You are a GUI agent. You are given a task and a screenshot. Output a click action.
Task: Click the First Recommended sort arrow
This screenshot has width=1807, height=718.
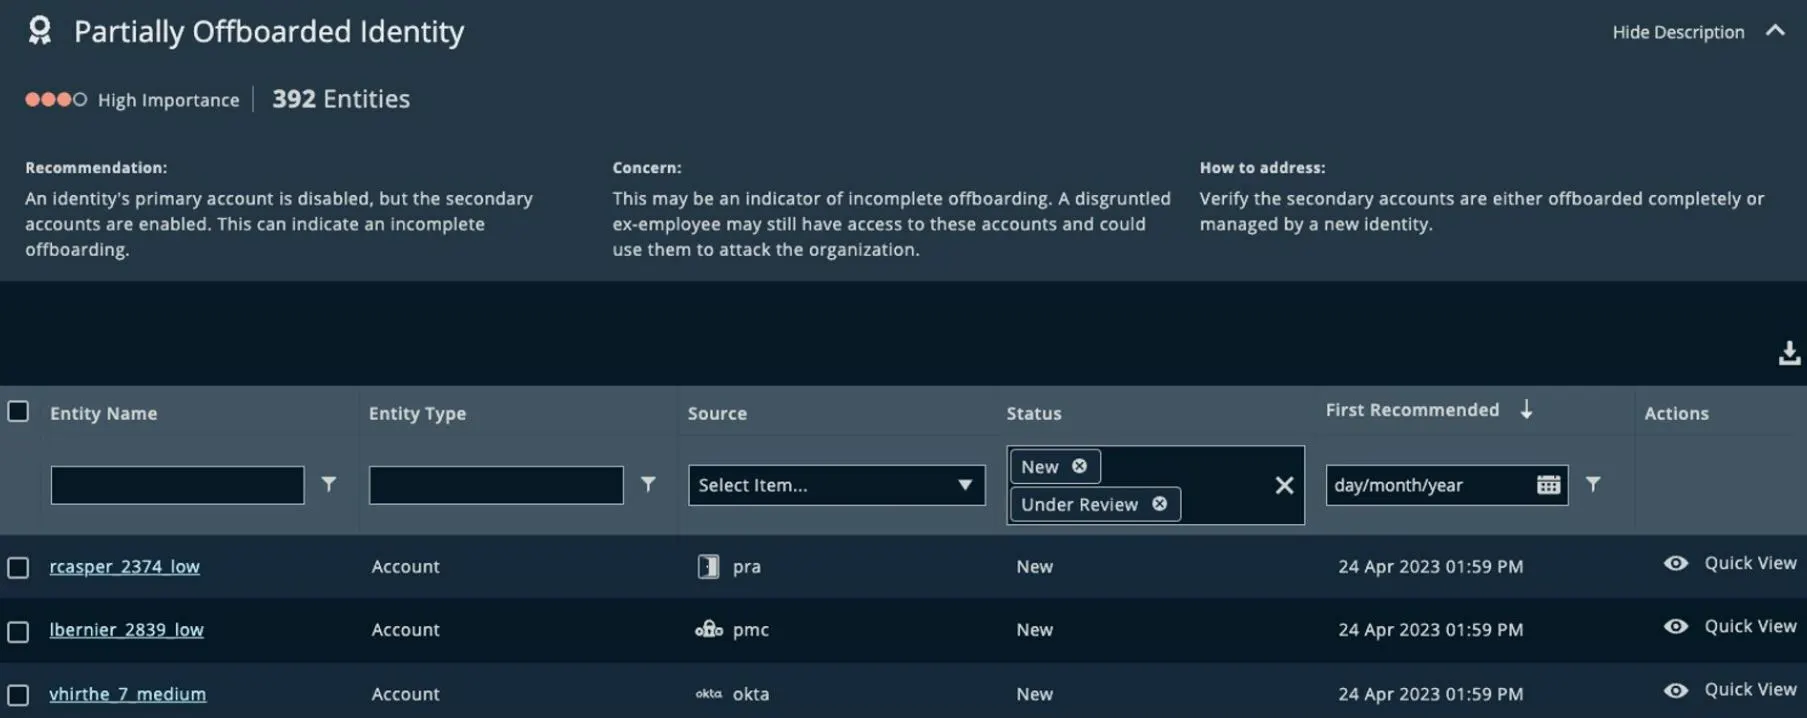pyautogui.click(x=1526, y=409)
